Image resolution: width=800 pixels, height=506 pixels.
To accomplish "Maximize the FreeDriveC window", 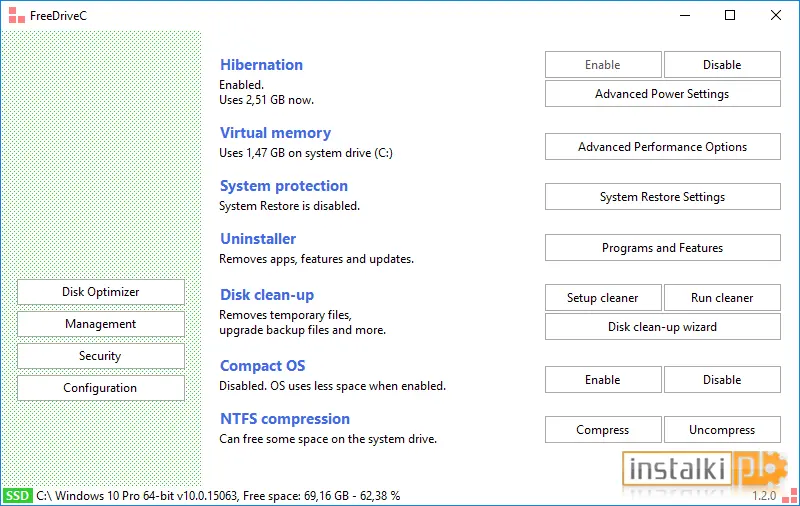I will [730, 15].
